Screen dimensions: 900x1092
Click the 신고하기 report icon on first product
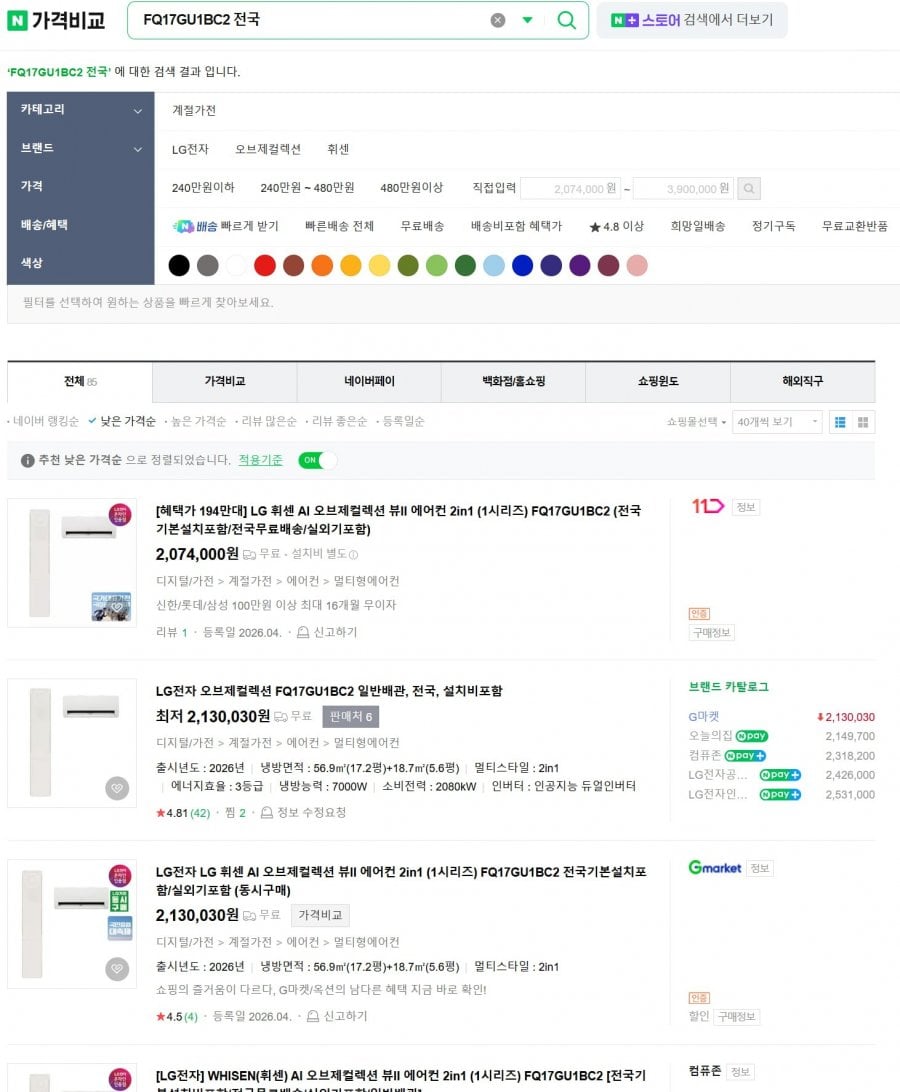tap(303, 632)
